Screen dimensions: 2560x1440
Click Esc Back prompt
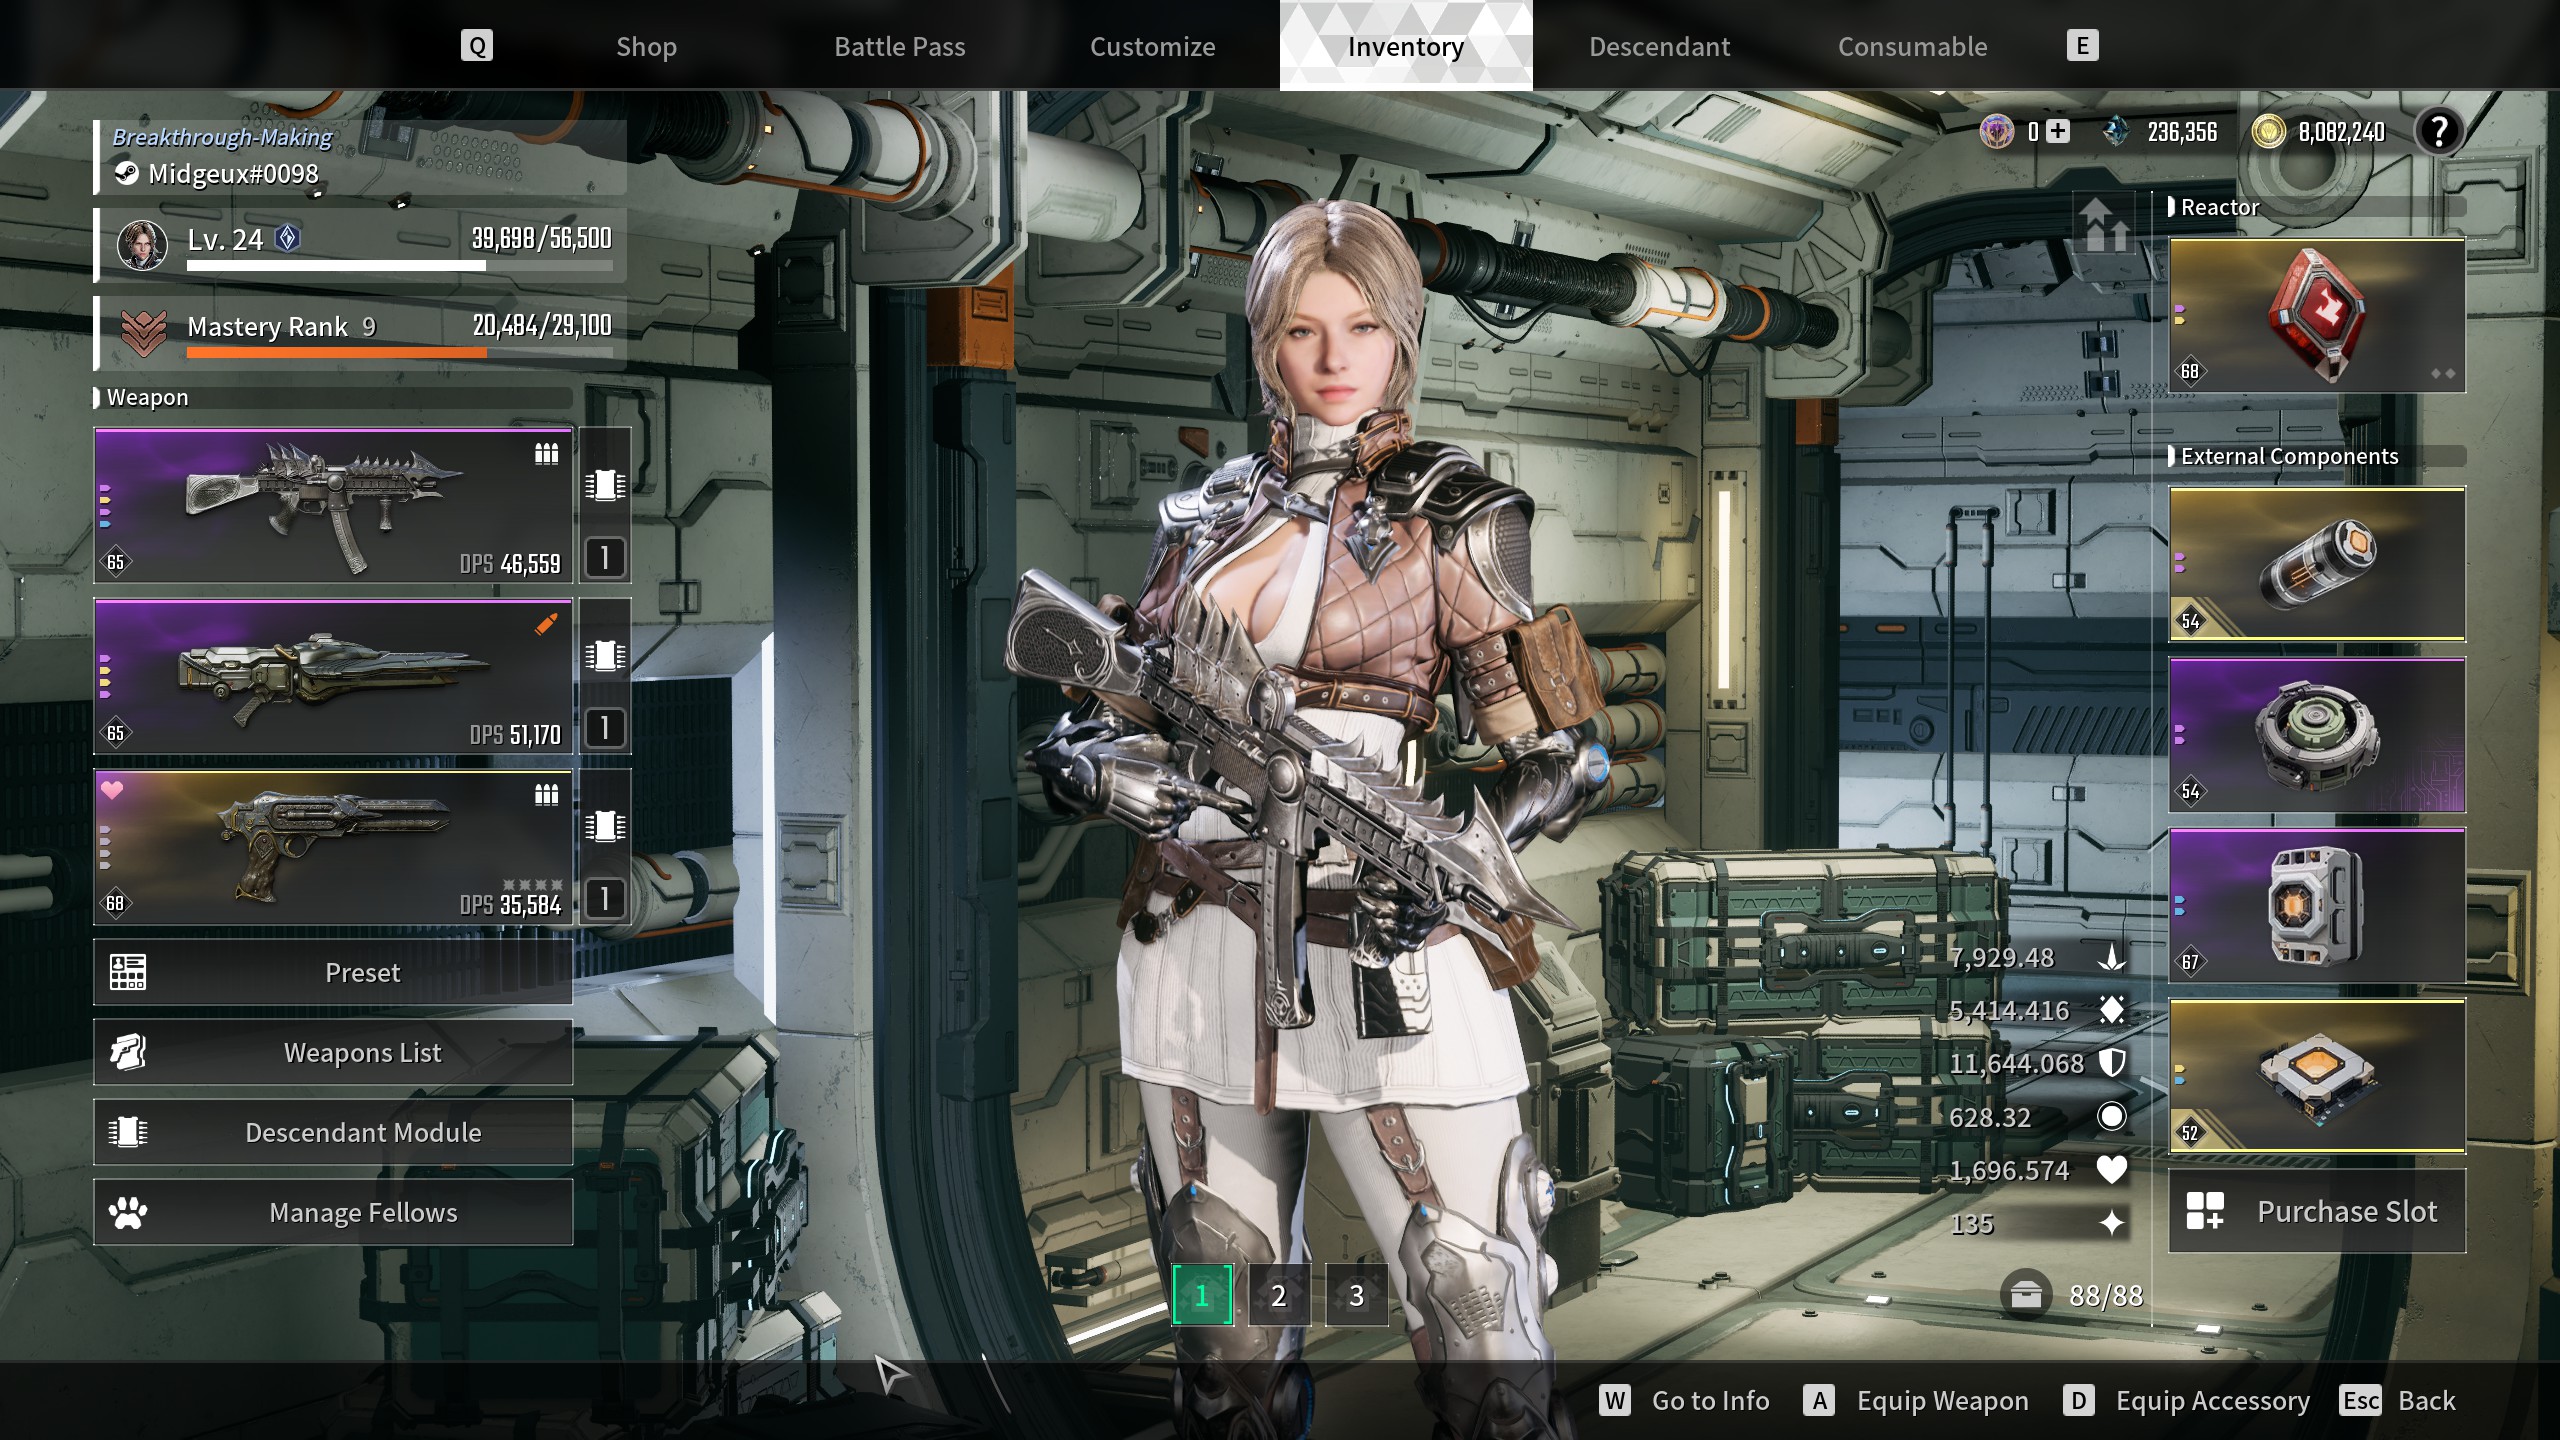pos(2398,1400)
